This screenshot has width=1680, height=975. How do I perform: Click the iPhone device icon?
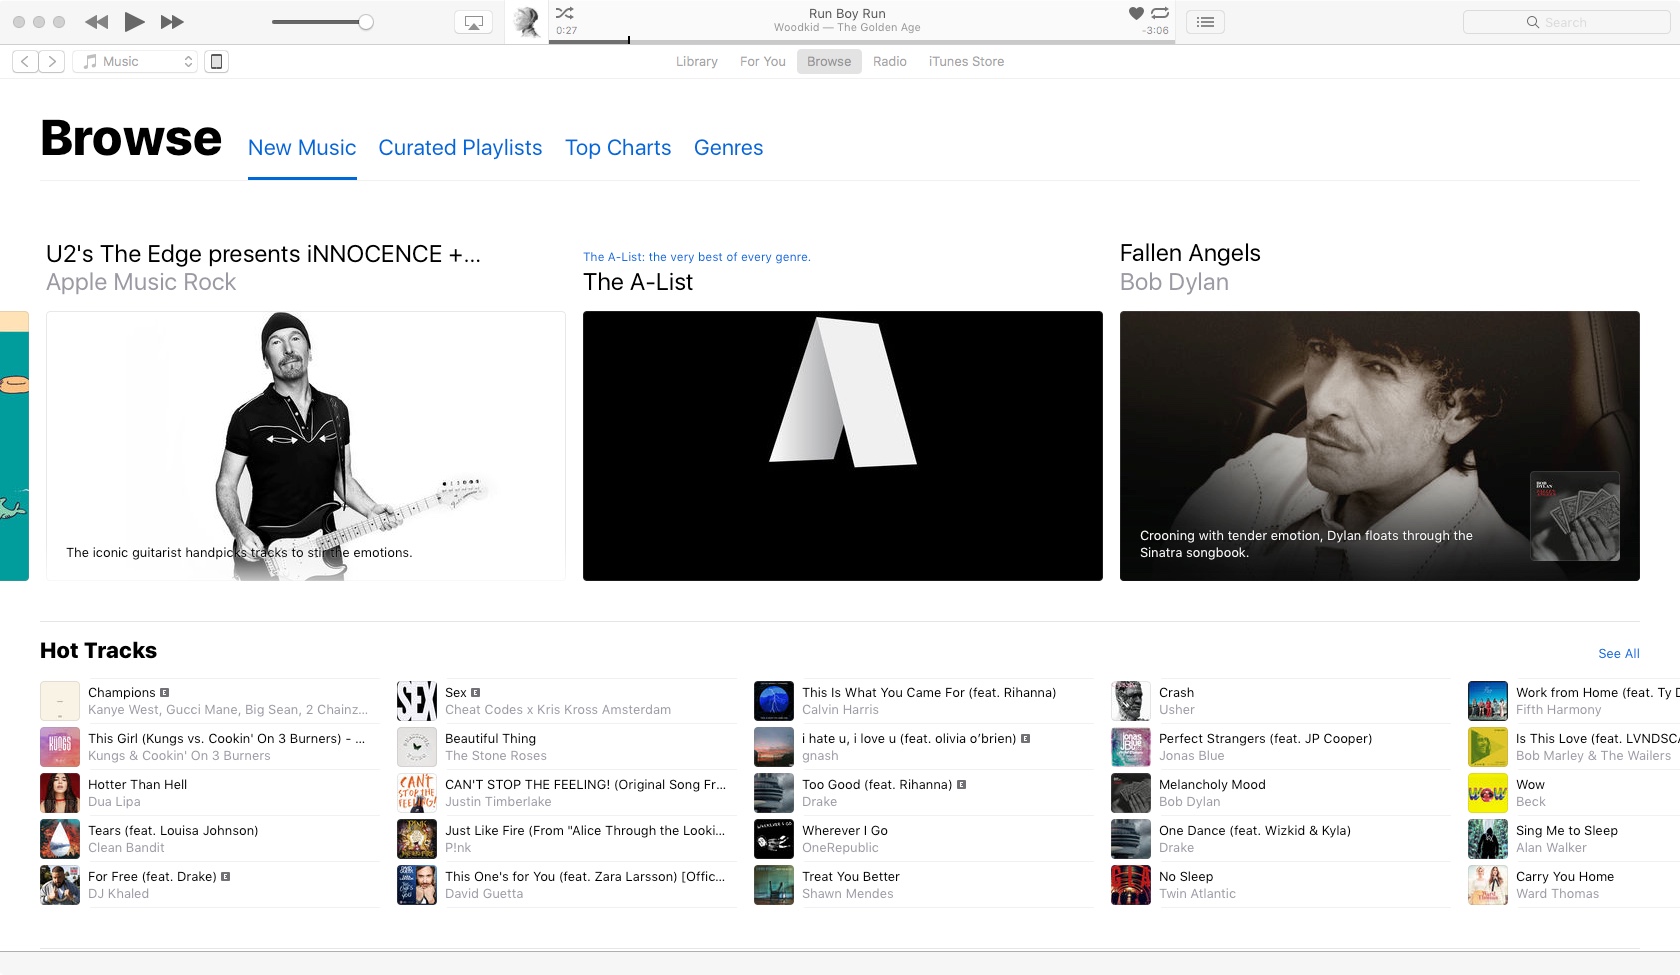pos(216,62)
